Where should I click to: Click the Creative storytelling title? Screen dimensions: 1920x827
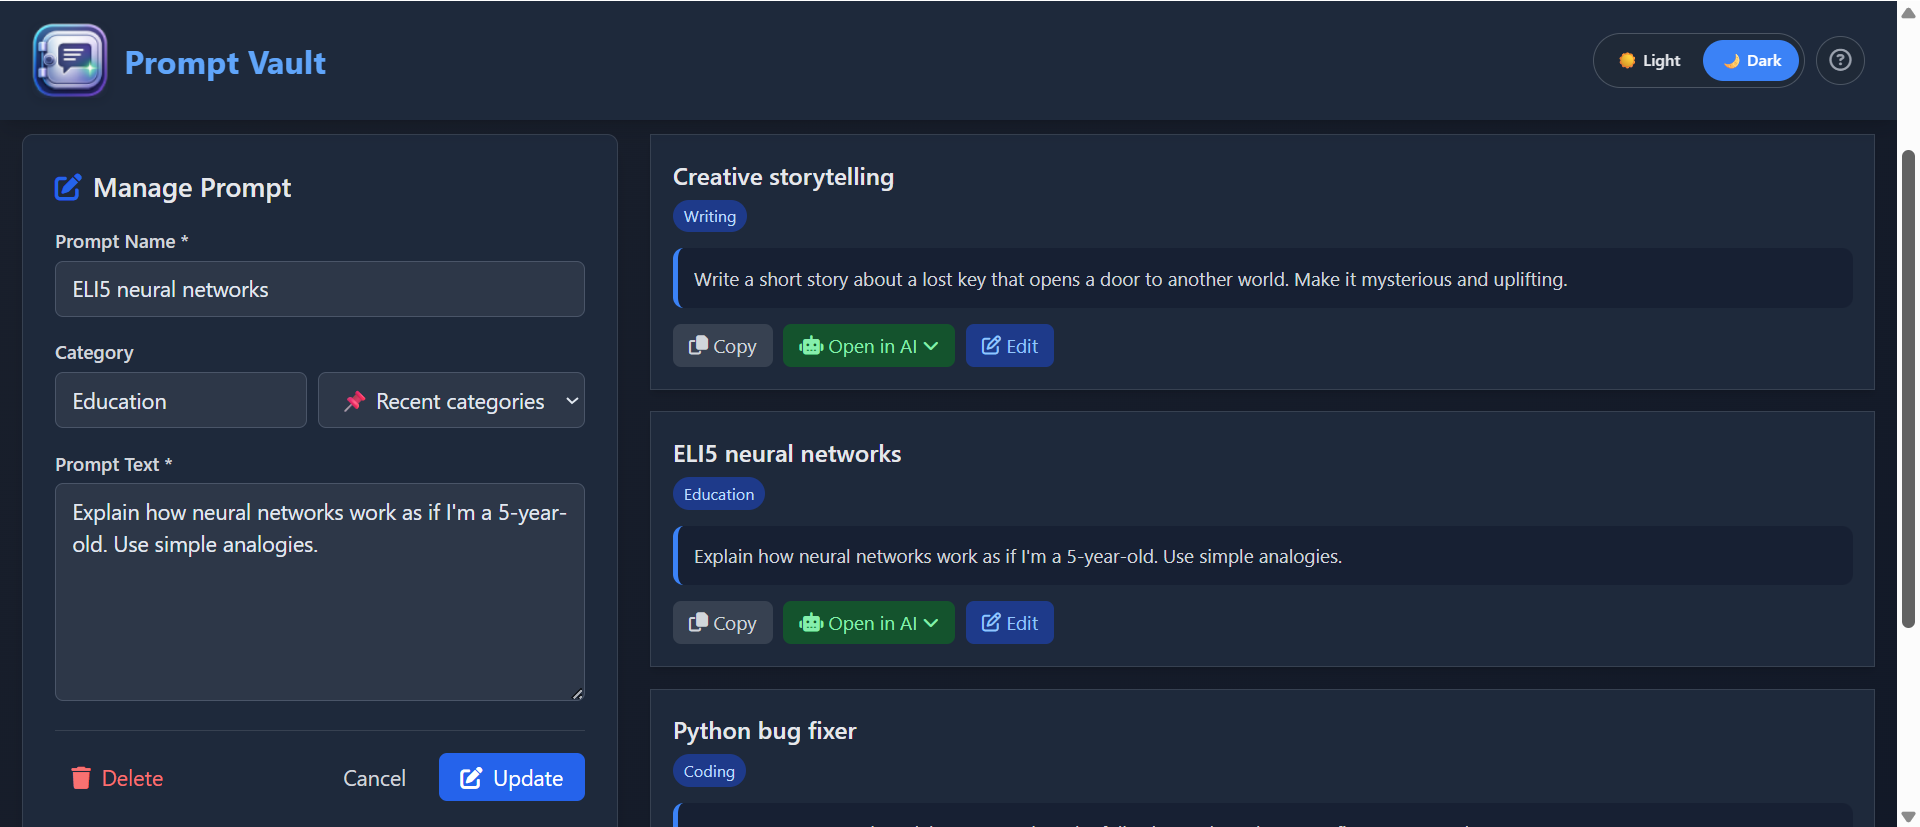click(783, 177)
